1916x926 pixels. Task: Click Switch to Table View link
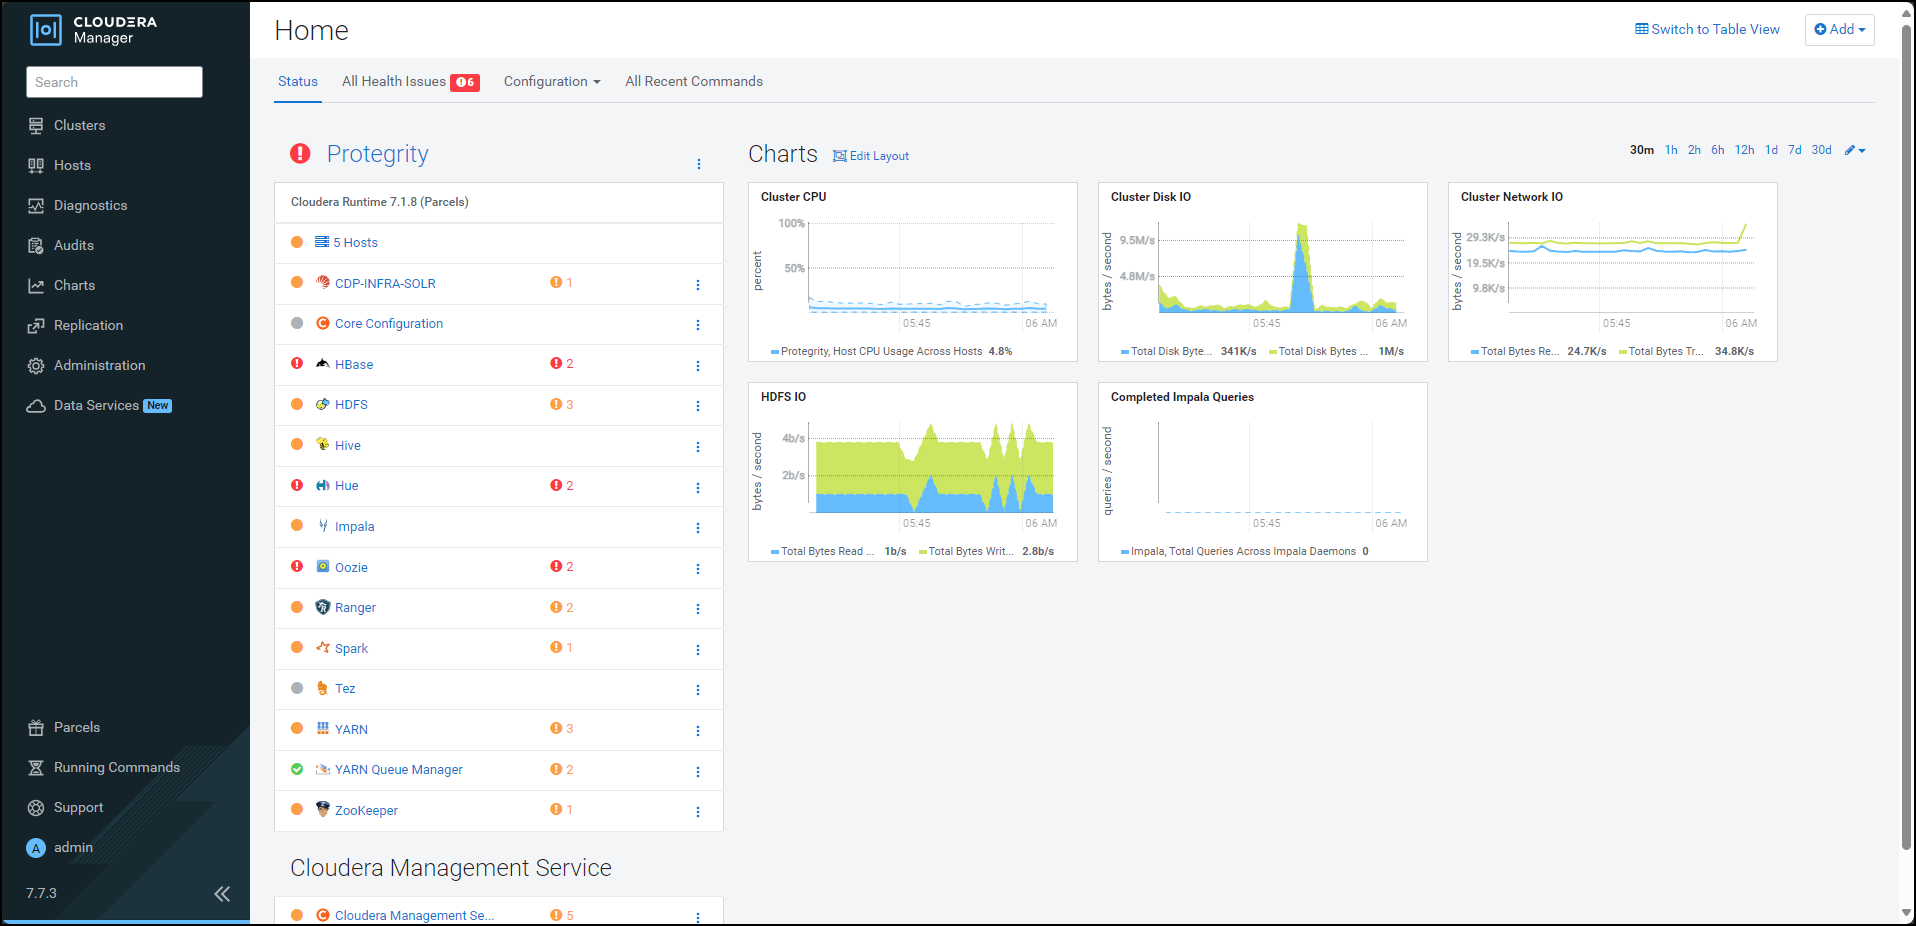tap(1707, 30)
